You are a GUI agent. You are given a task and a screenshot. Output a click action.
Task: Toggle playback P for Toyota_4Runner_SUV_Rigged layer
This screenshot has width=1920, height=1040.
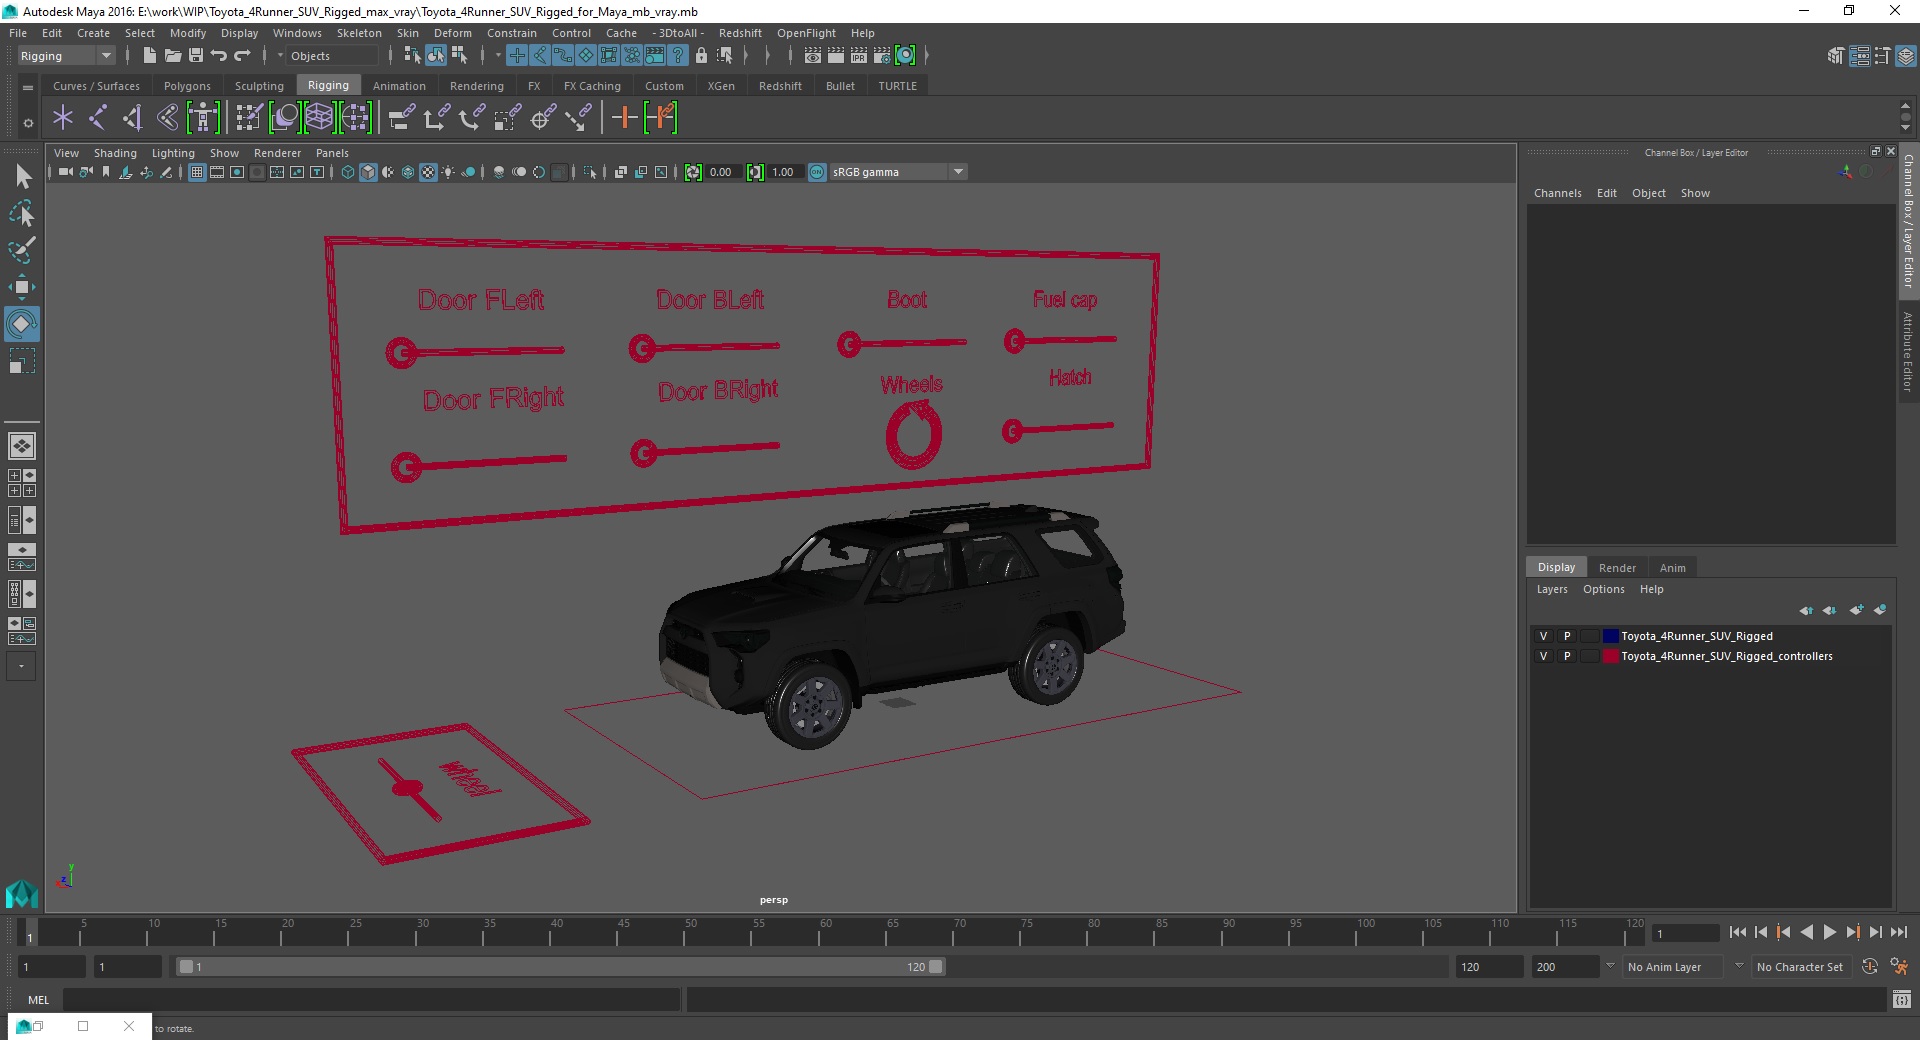[x=1567, y=636]
